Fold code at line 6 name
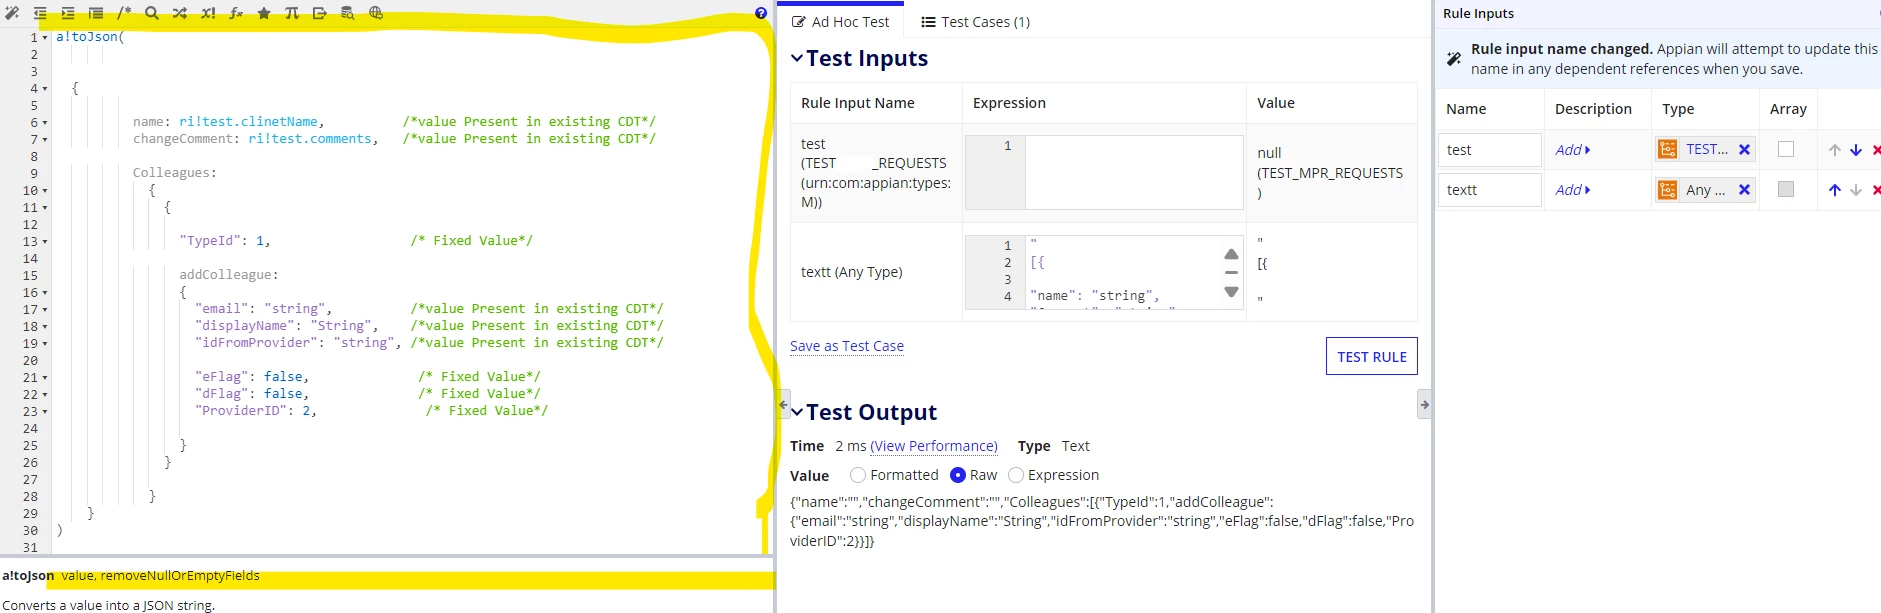 tap(45, 123)
